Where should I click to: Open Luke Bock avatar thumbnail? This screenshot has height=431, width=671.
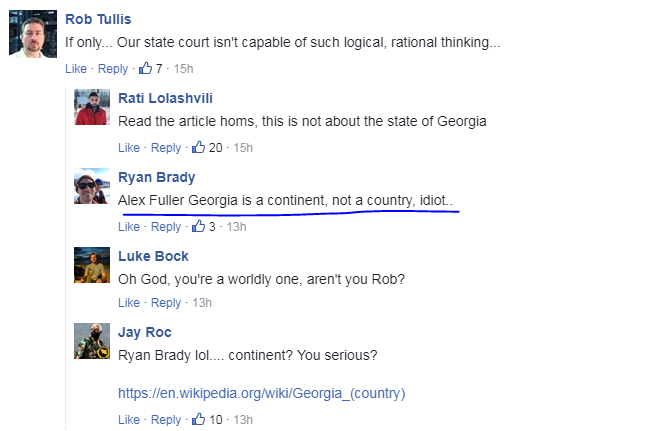click(92, 265)
